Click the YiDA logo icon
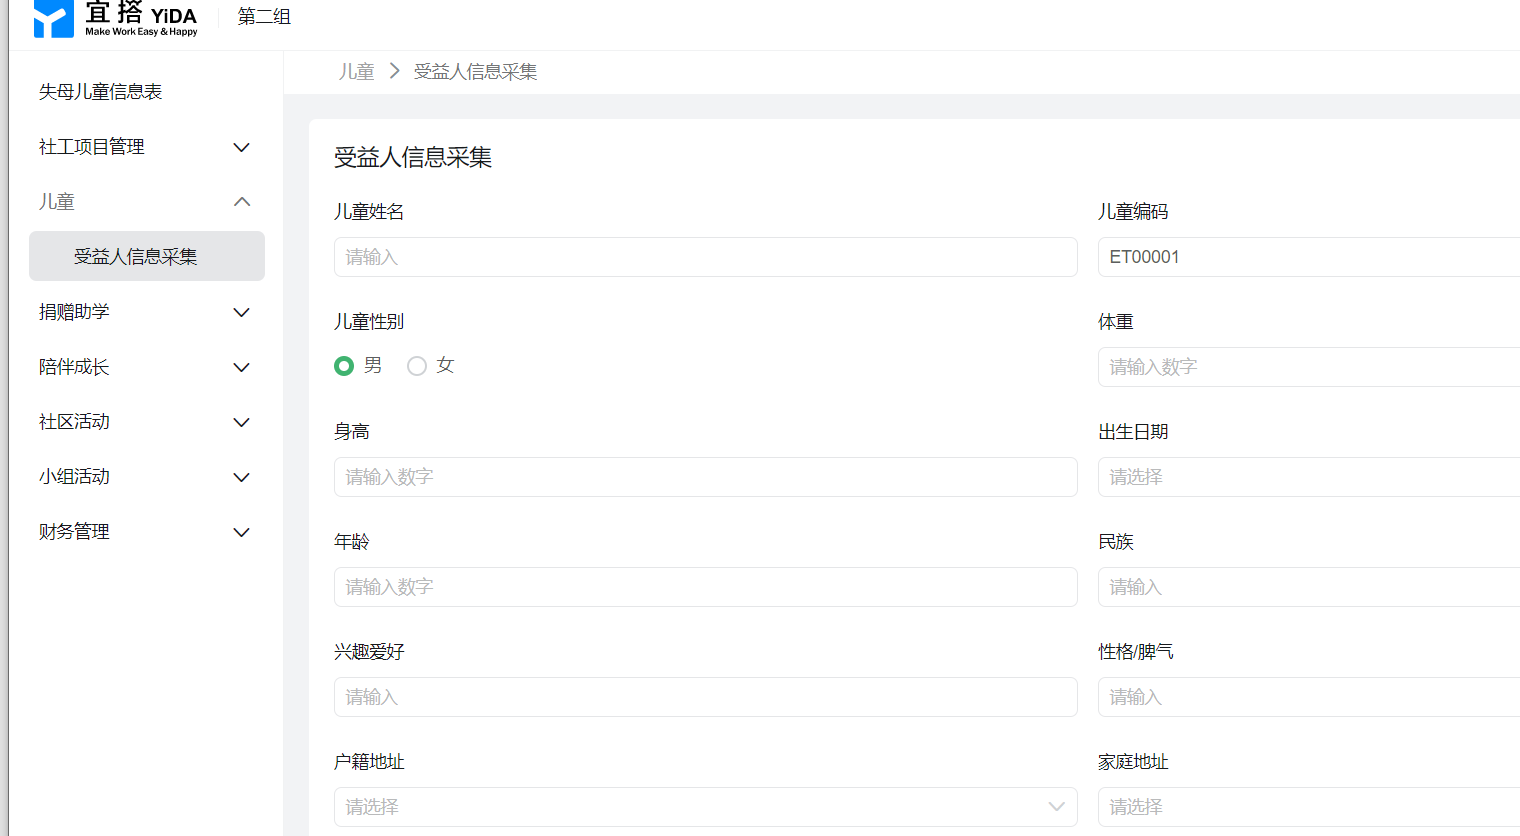The width and height of the screenshot is (1520, 836). (x=53, y=18)
